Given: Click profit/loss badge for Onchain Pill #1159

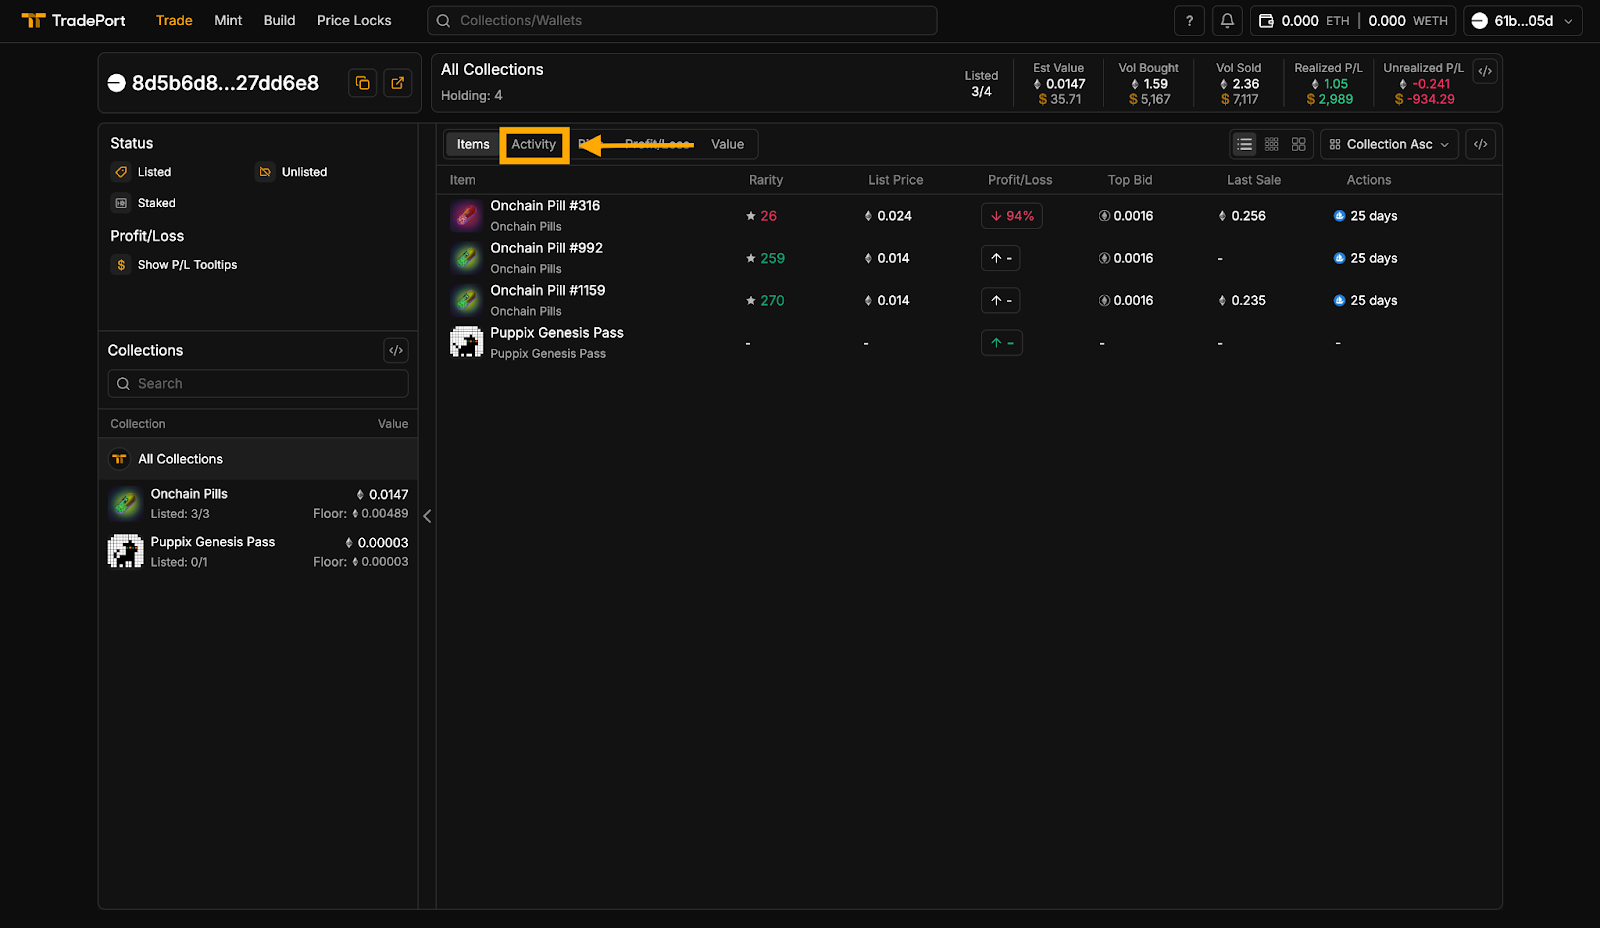Looking at the screenshot, I should (x=1001, y=300).
